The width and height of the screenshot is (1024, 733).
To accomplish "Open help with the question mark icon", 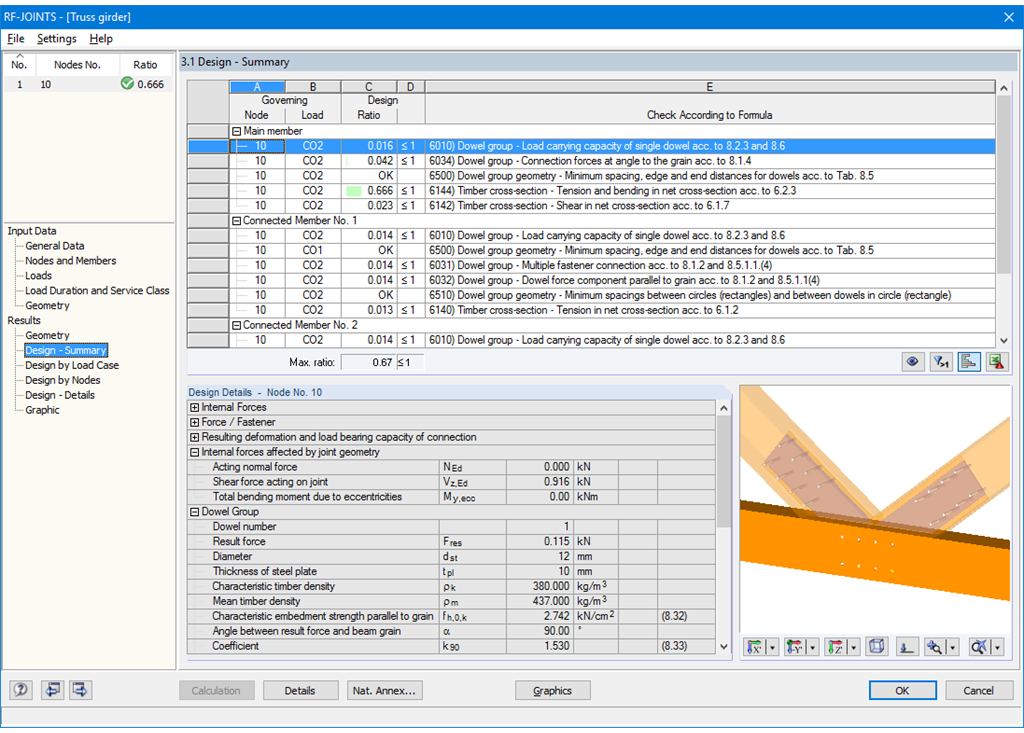I will (x=21, y=690).
